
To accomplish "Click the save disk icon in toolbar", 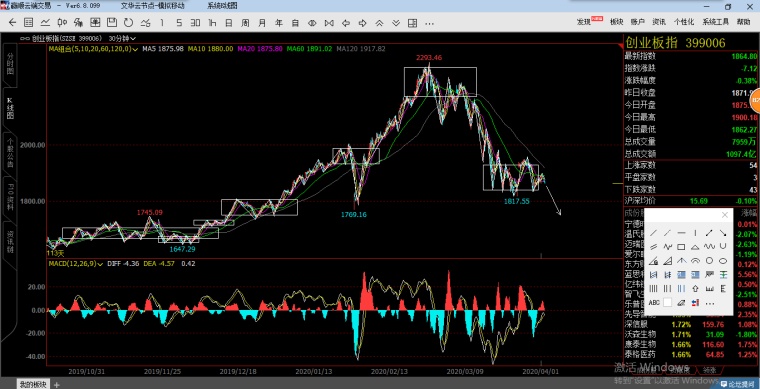I will pos(111,22).
